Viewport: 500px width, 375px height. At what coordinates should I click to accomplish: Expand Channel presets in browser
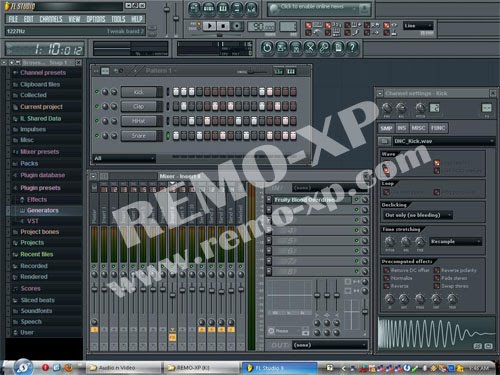[43, 73]
